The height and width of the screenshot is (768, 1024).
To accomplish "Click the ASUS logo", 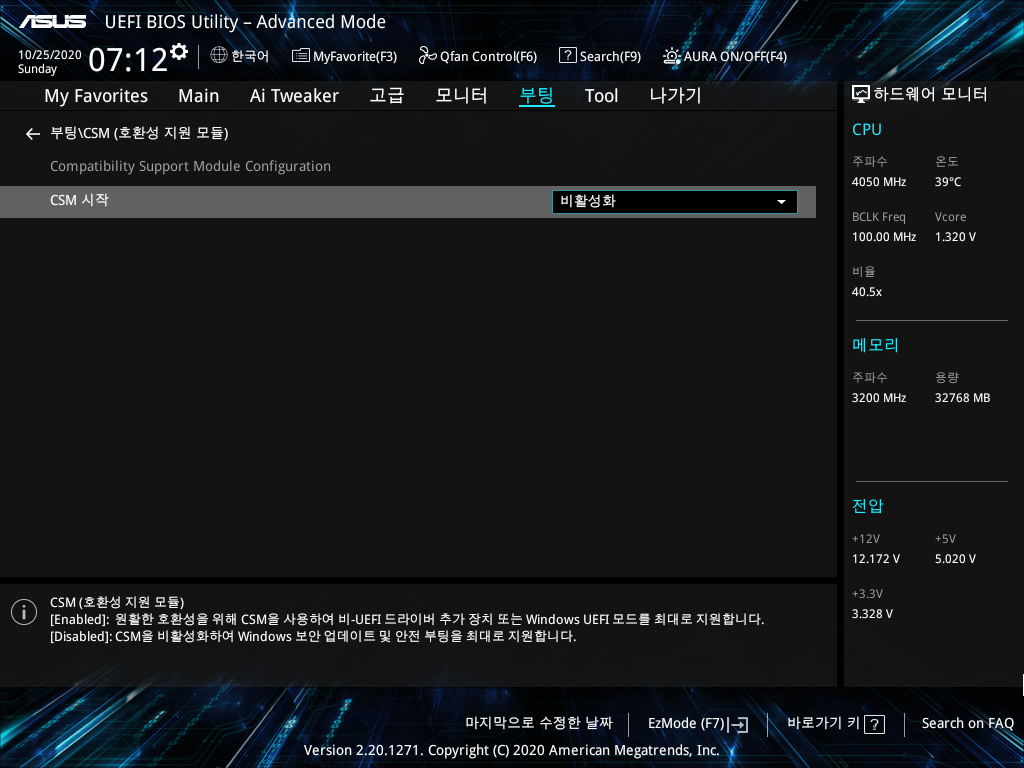I will click(x=52, y=22).
